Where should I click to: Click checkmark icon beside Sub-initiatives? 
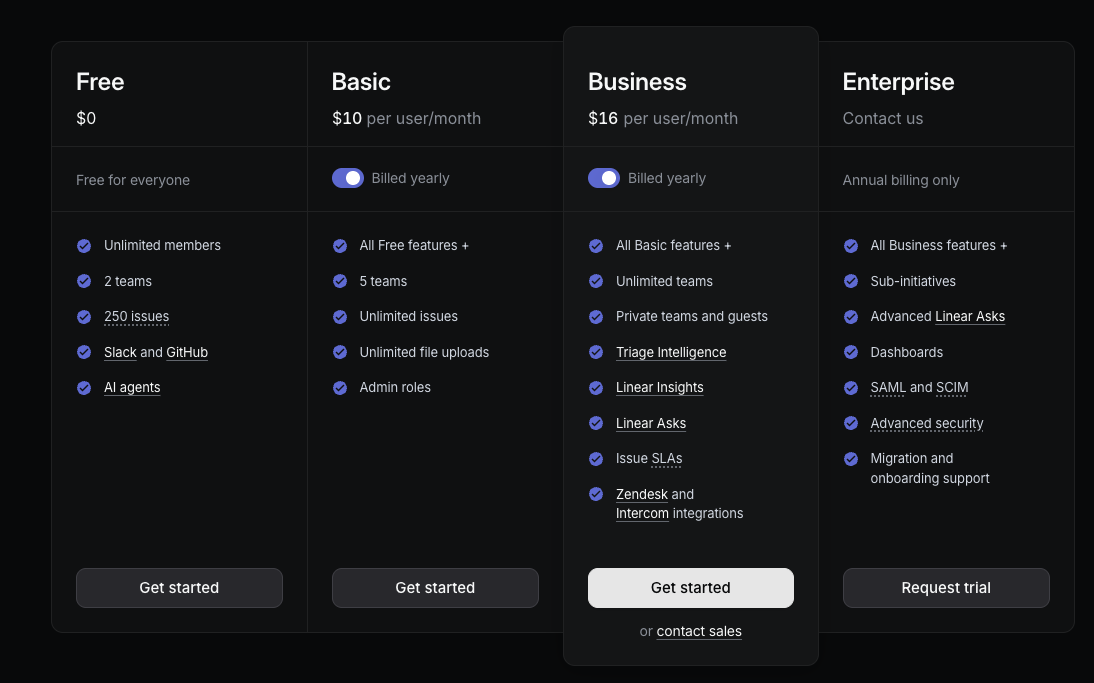(x=851, y=281)
